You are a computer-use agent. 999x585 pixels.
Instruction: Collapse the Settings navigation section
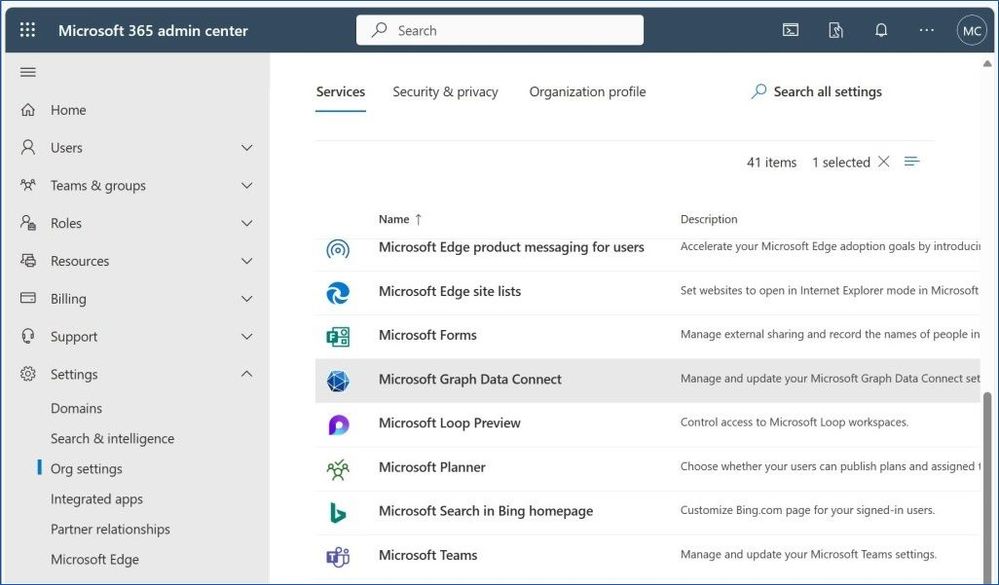(x=247, y=375)
